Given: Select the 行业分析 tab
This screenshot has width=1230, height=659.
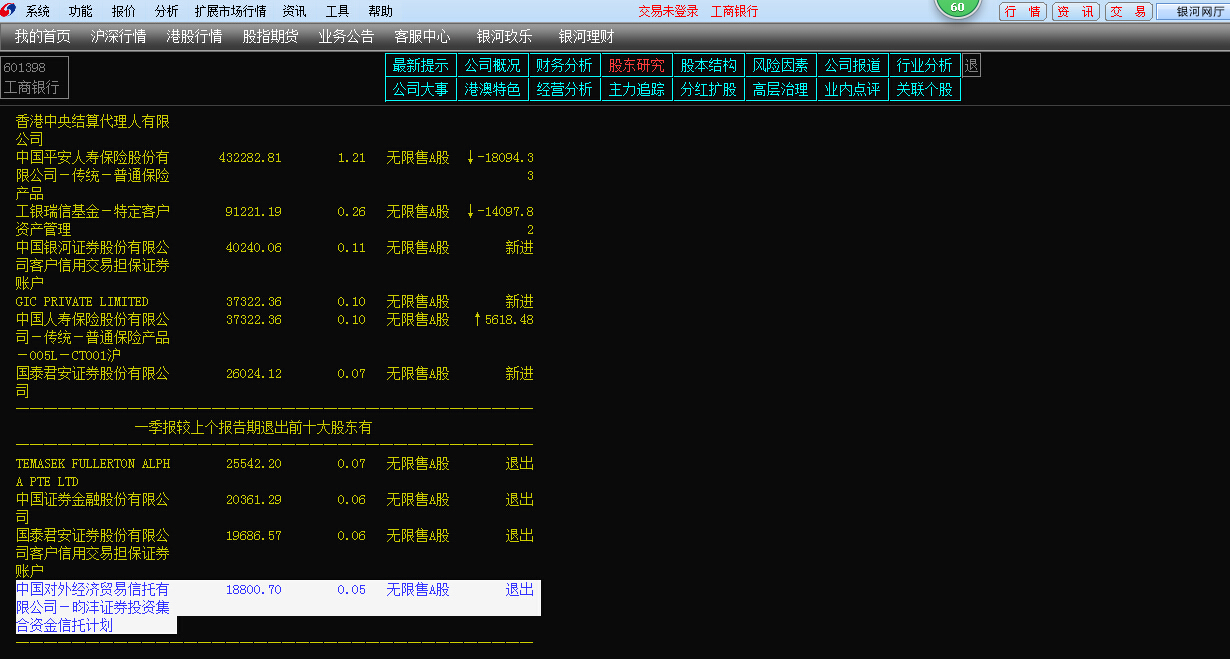Looking at the screenshot, I should coord(925,65).
